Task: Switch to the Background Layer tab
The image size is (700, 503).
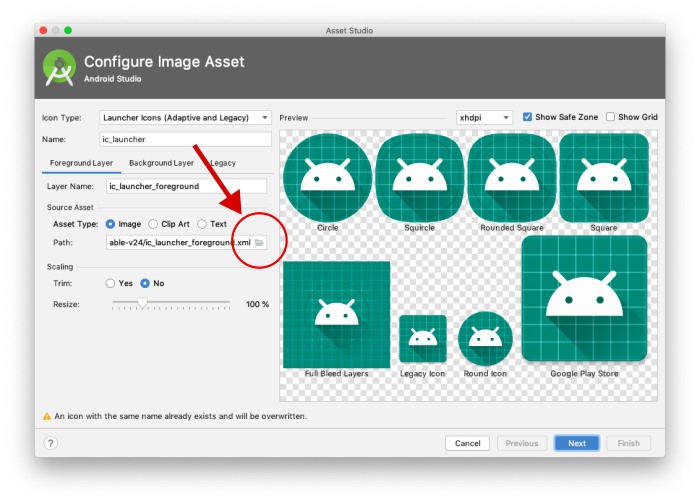Action: (x=161, y=163)
